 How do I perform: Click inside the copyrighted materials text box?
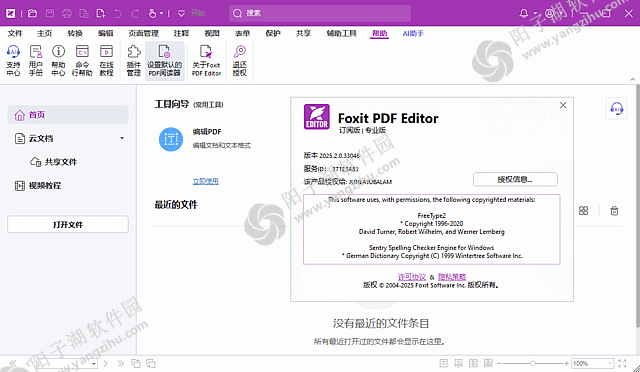coord(431,229)
